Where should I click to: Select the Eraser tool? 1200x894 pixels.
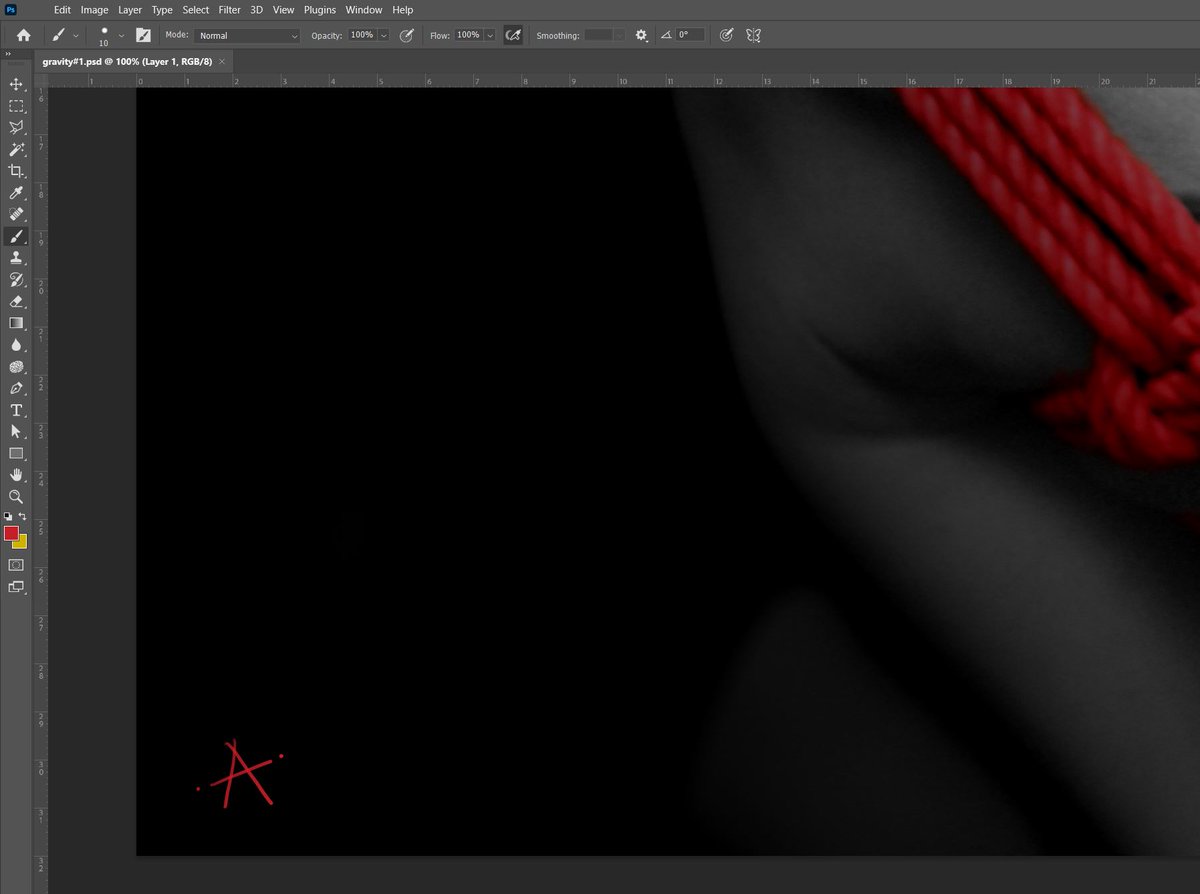16,301
